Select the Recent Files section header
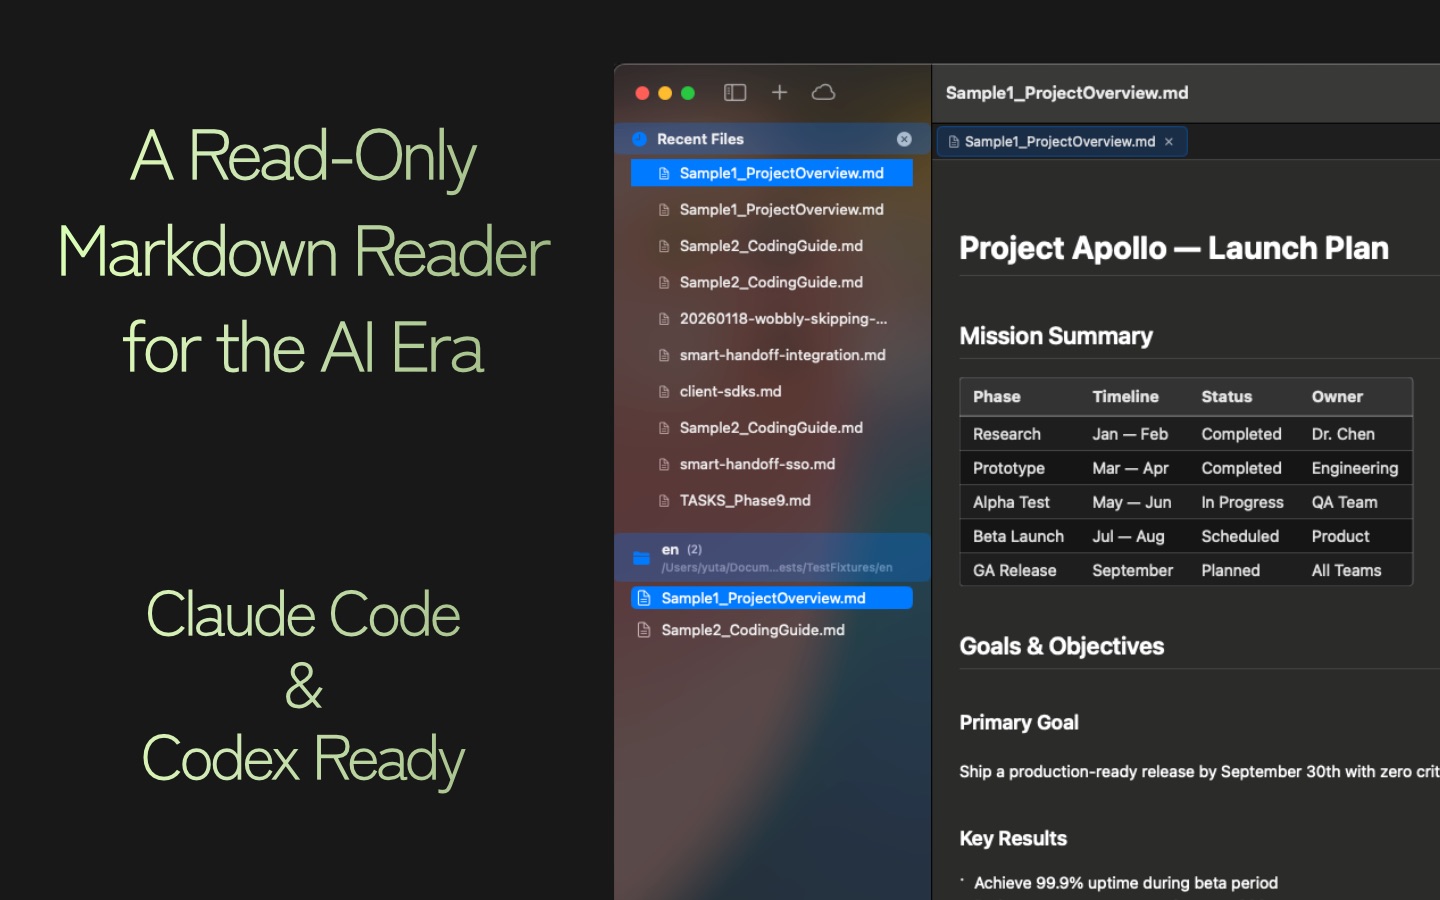The image size is (1440, 900). coord(772,139)
